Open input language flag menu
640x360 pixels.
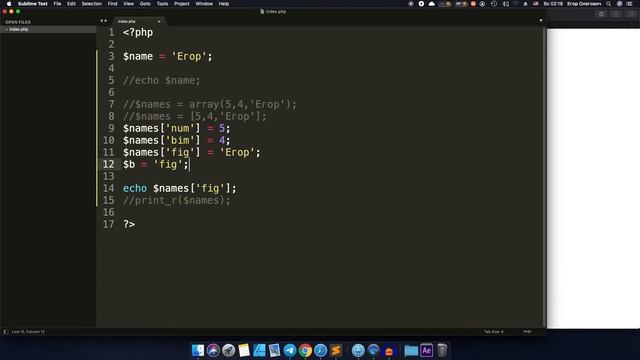(x=536, y=4)
